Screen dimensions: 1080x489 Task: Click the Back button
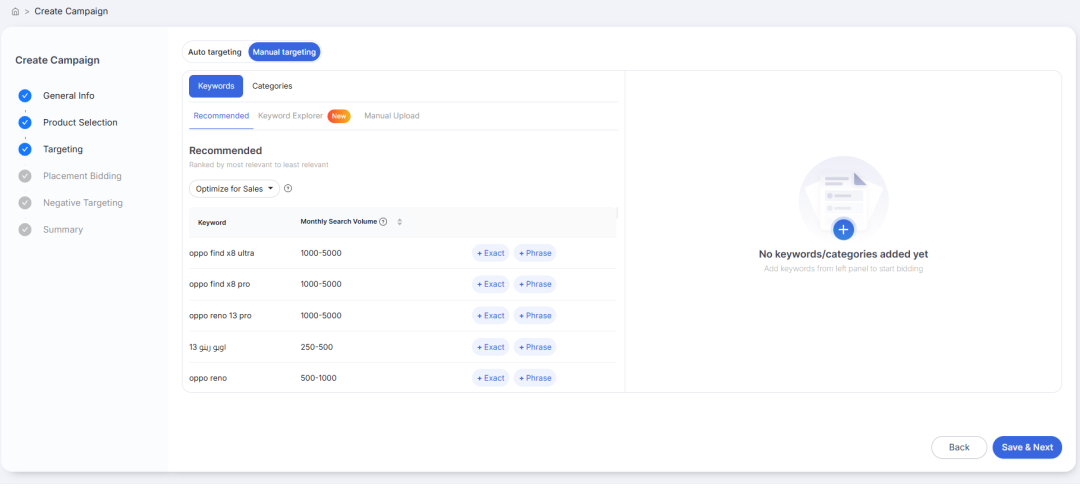pos(959,447)
